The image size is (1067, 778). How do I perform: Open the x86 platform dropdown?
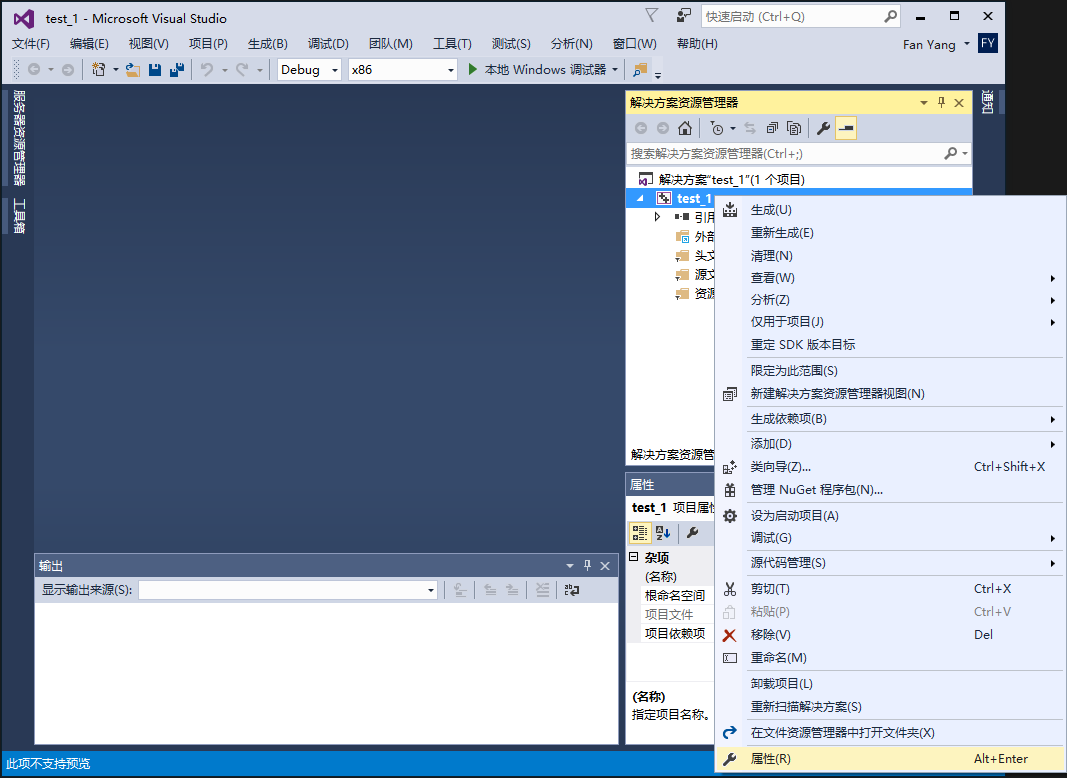coord(402,70)
